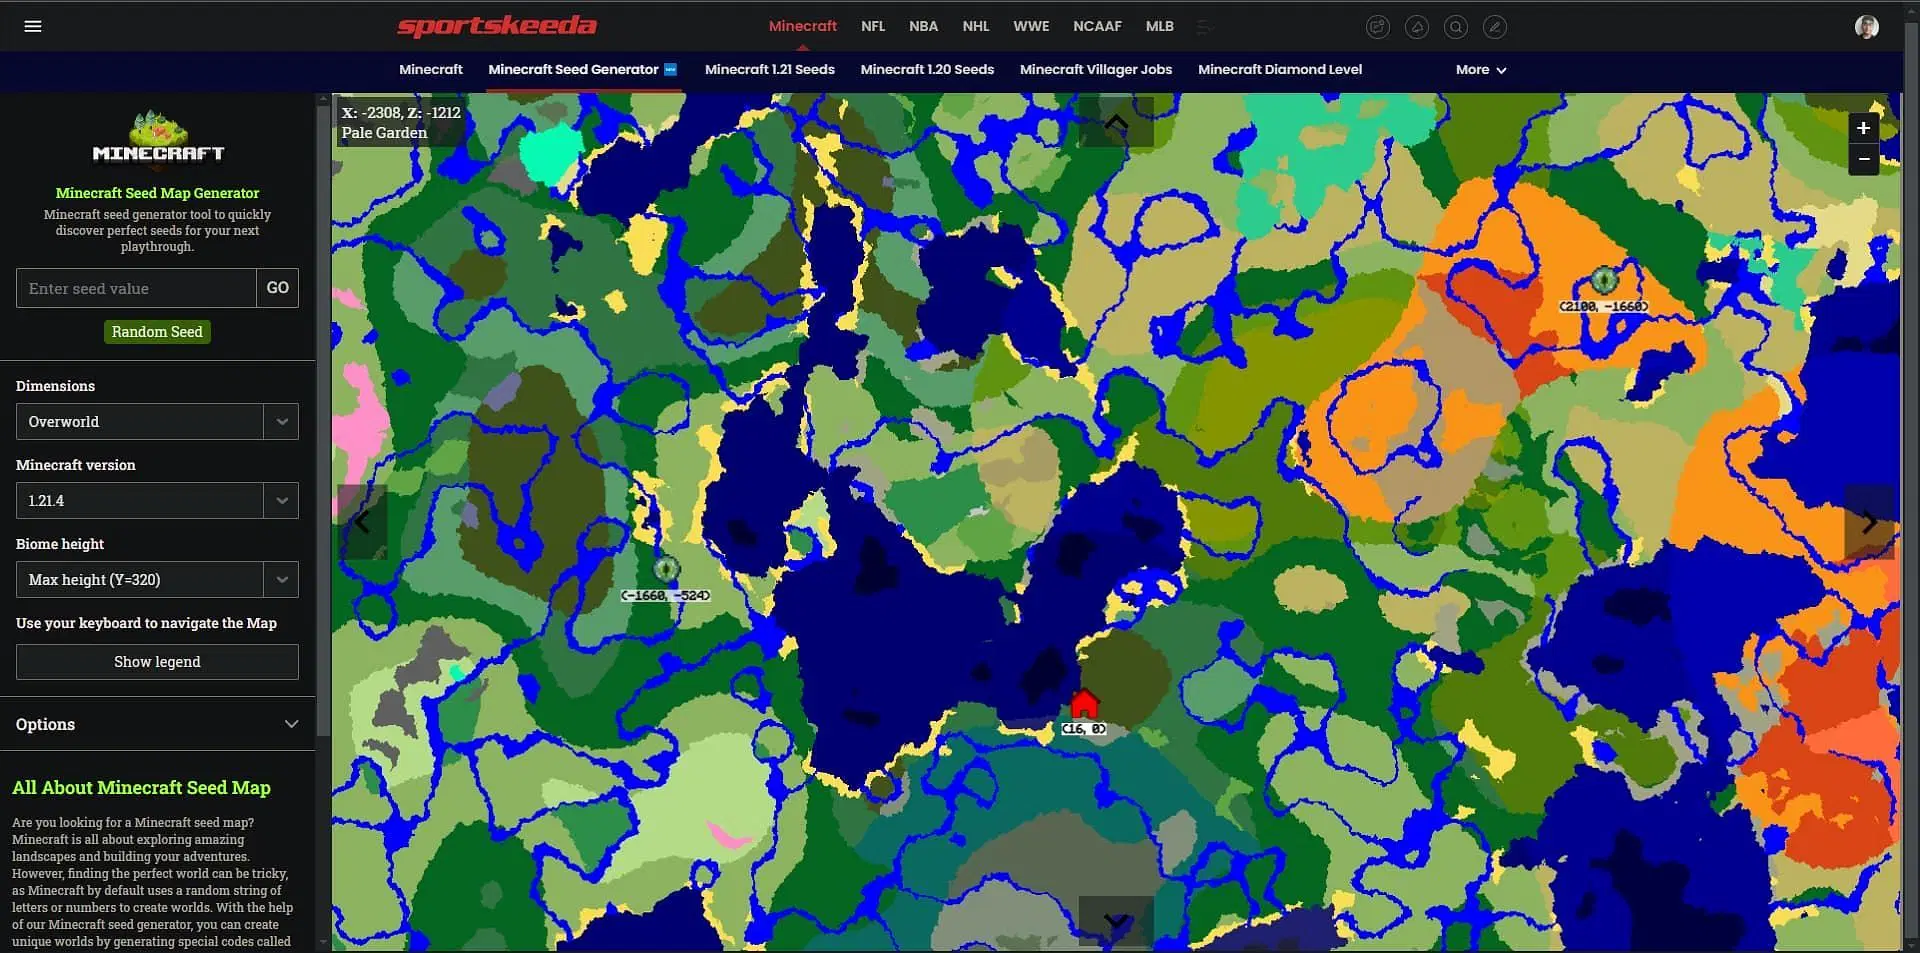The image size is (1920, 953).
Task: Click the Show legend button
Action: pyautogui.click(x=157, y=662)
